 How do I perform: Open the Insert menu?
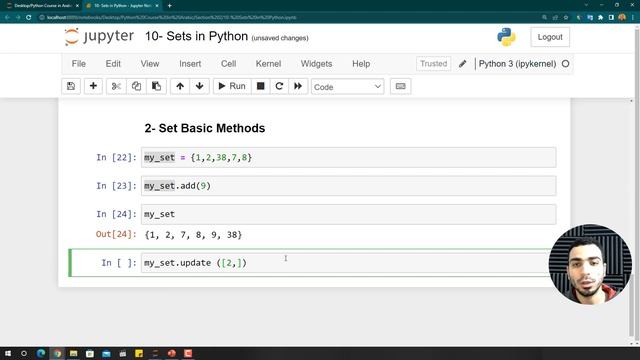(x=190, y=64)
